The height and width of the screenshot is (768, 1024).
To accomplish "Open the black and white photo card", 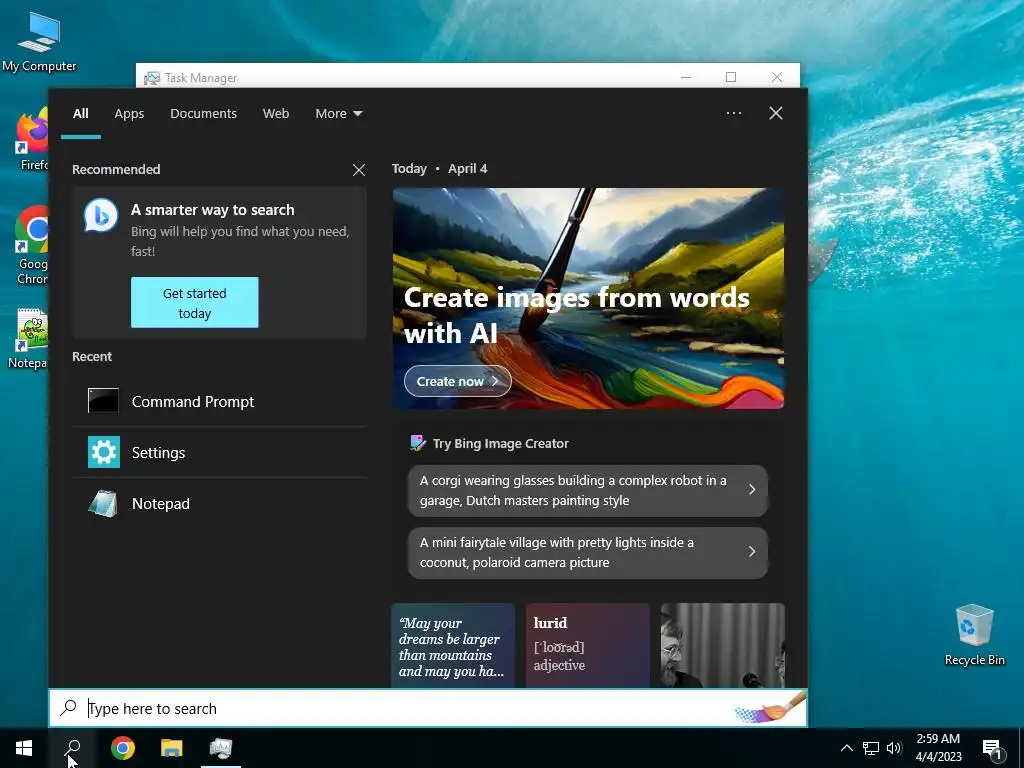I will 722,645.
